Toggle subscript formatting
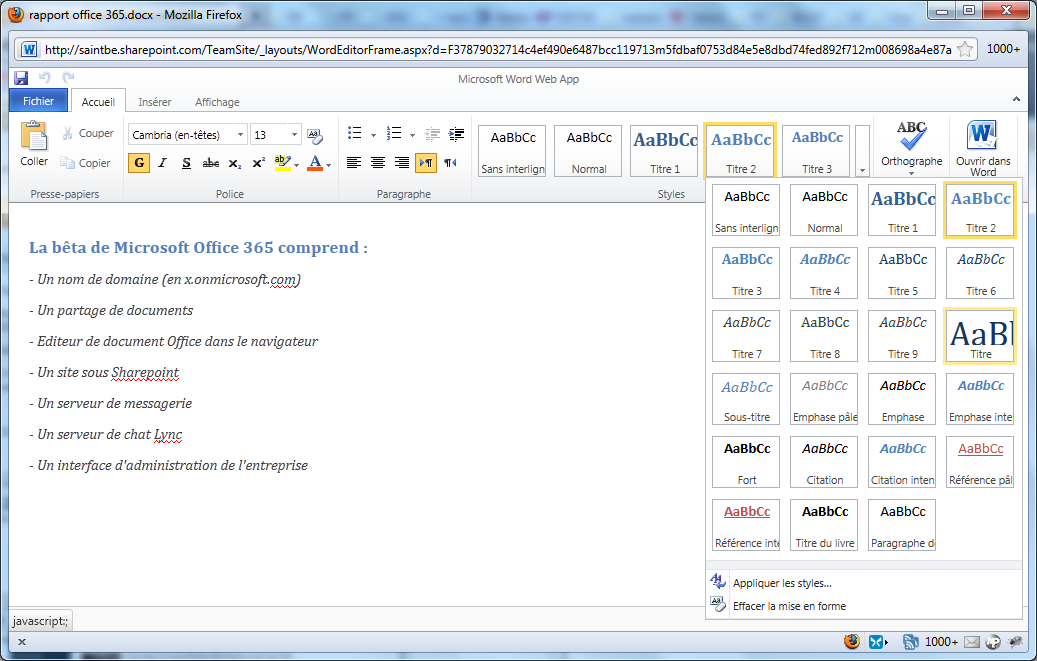This screenshot has width=1037, height=661. [x=235, y=163]
